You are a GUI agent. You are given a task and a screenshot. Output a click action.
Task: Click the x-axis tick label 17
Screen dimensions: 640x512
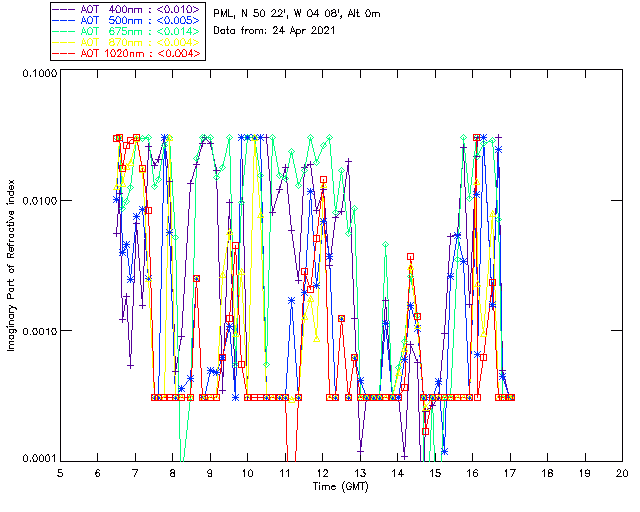[510, 473]
